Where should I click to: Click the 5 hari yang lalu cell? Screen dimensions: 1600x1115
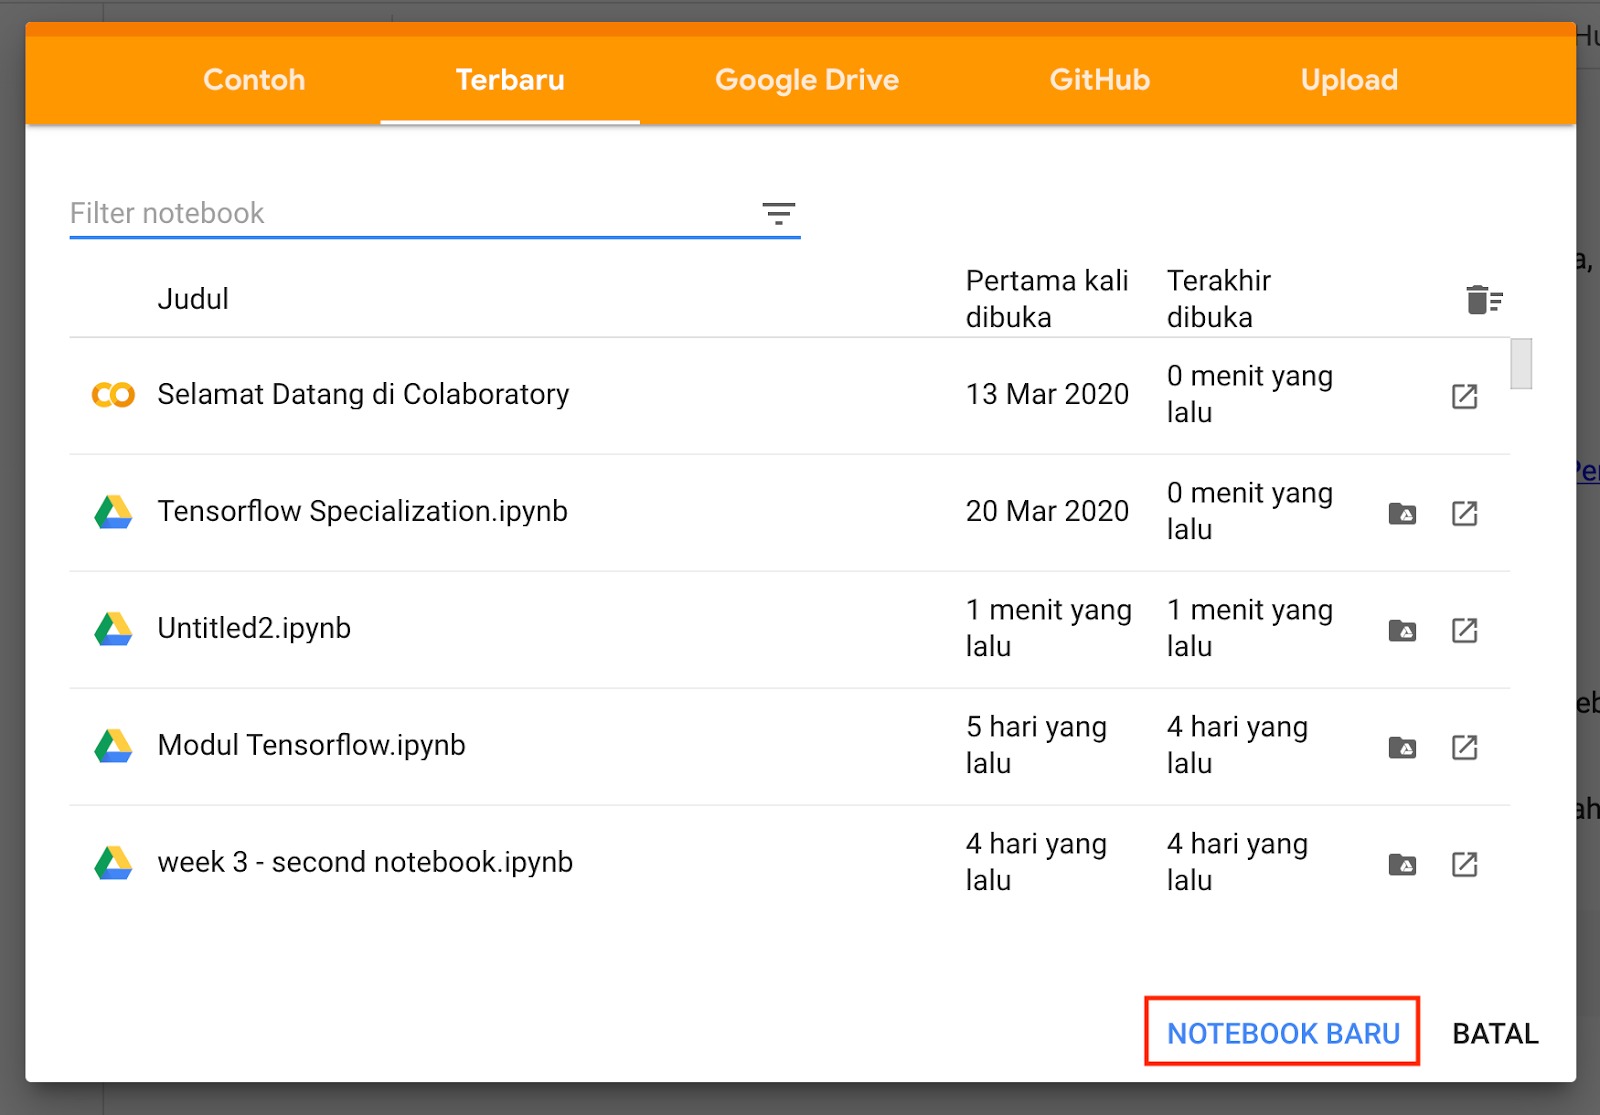1036,745
